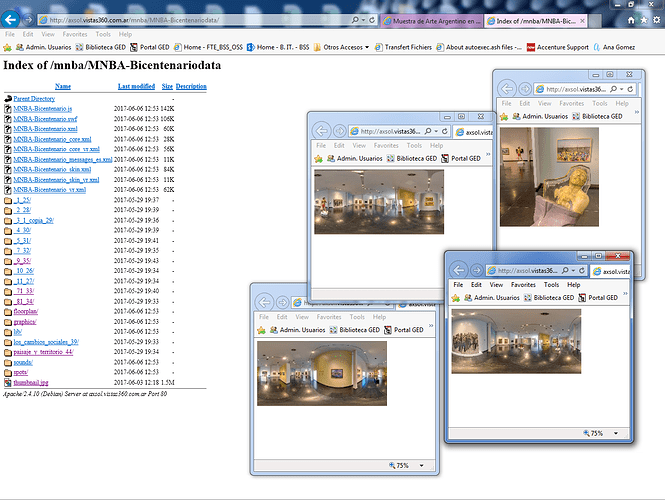Open the MNBA-Bicentenario_messages_es.xml link

[x=63, y=159]
